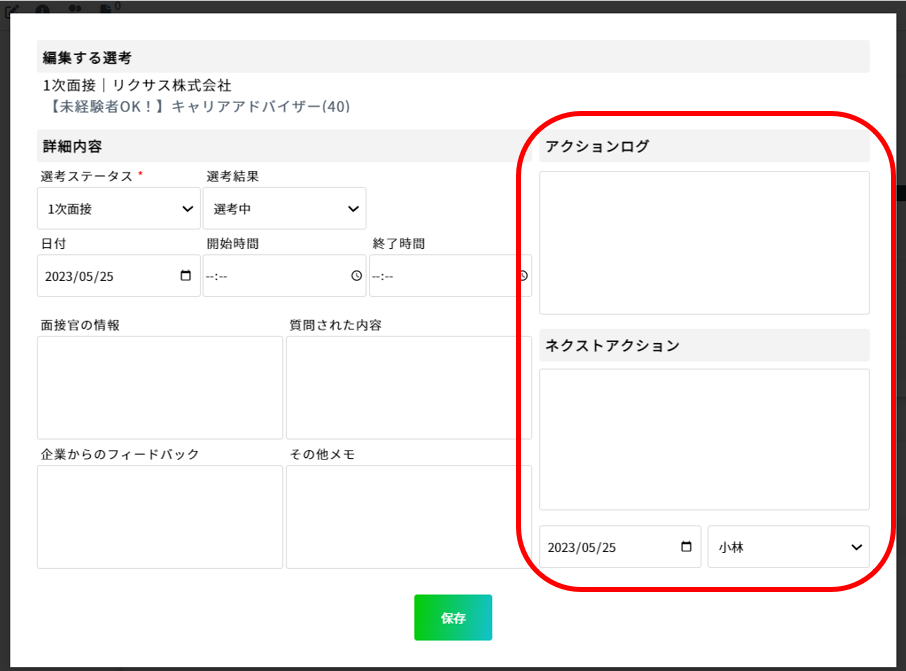
Task: Focus the アクションログ text area
Action: 704,243
